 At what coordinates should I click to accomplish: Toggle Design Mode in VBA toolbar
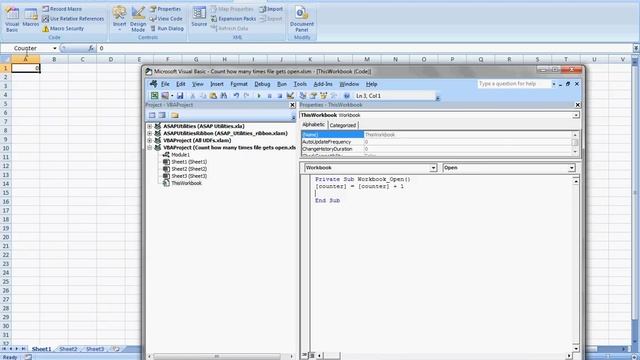click(x=290, y=96)
